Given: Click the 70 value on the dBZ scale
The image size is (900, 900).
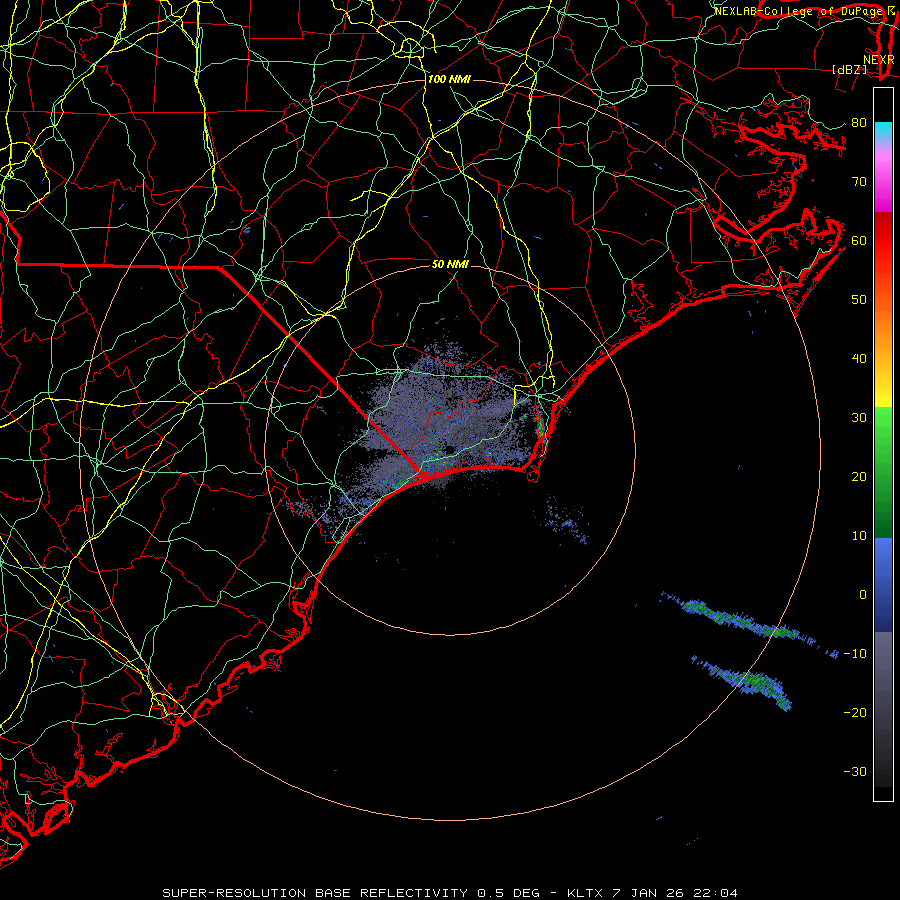Looking at the screenshot, I should click(859, 181).
